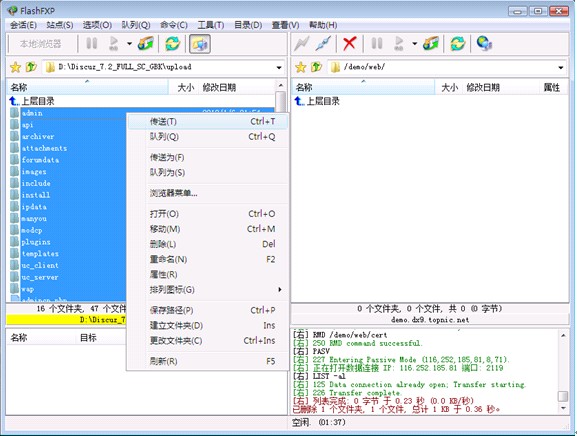
Task: Click the right toolbar transfer queue play icon
Action: (x=399, y=44)
